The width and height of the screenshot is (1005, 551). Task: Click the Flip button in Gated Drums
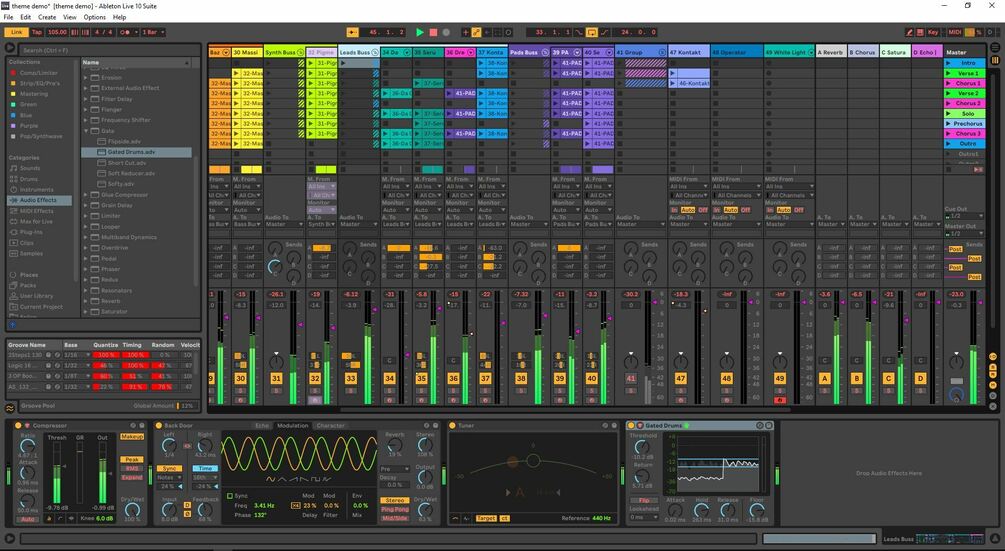click(644, 500)
